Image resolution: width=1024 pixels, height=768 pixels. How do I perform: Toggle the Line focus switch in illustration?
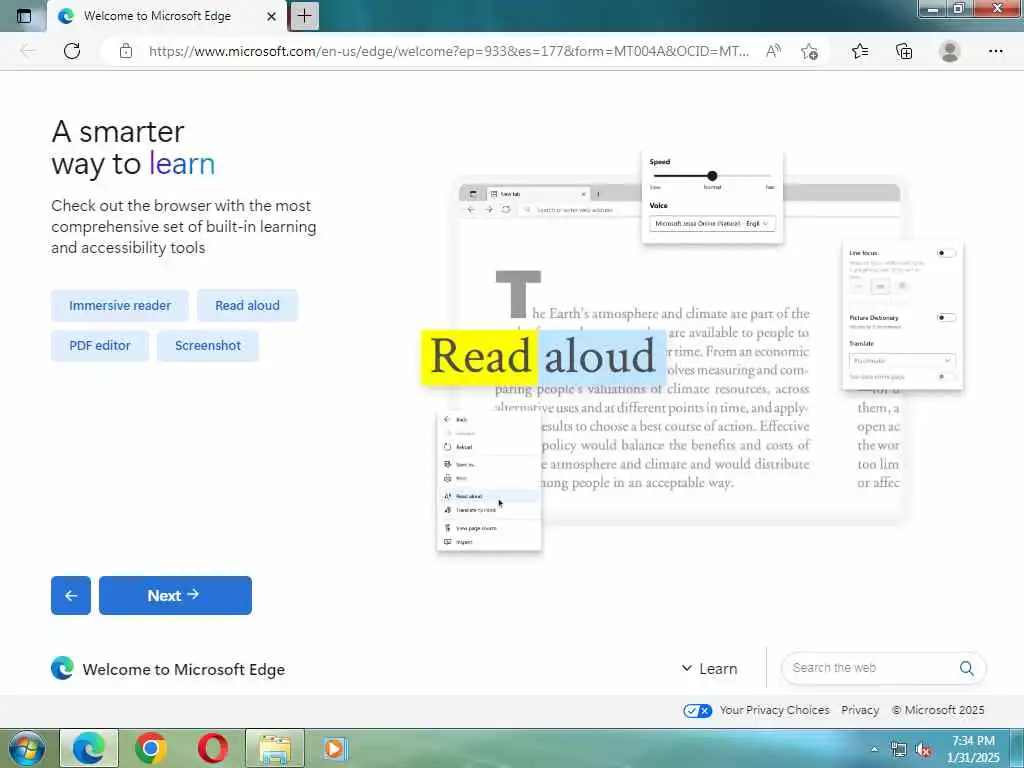coord(946,253)
